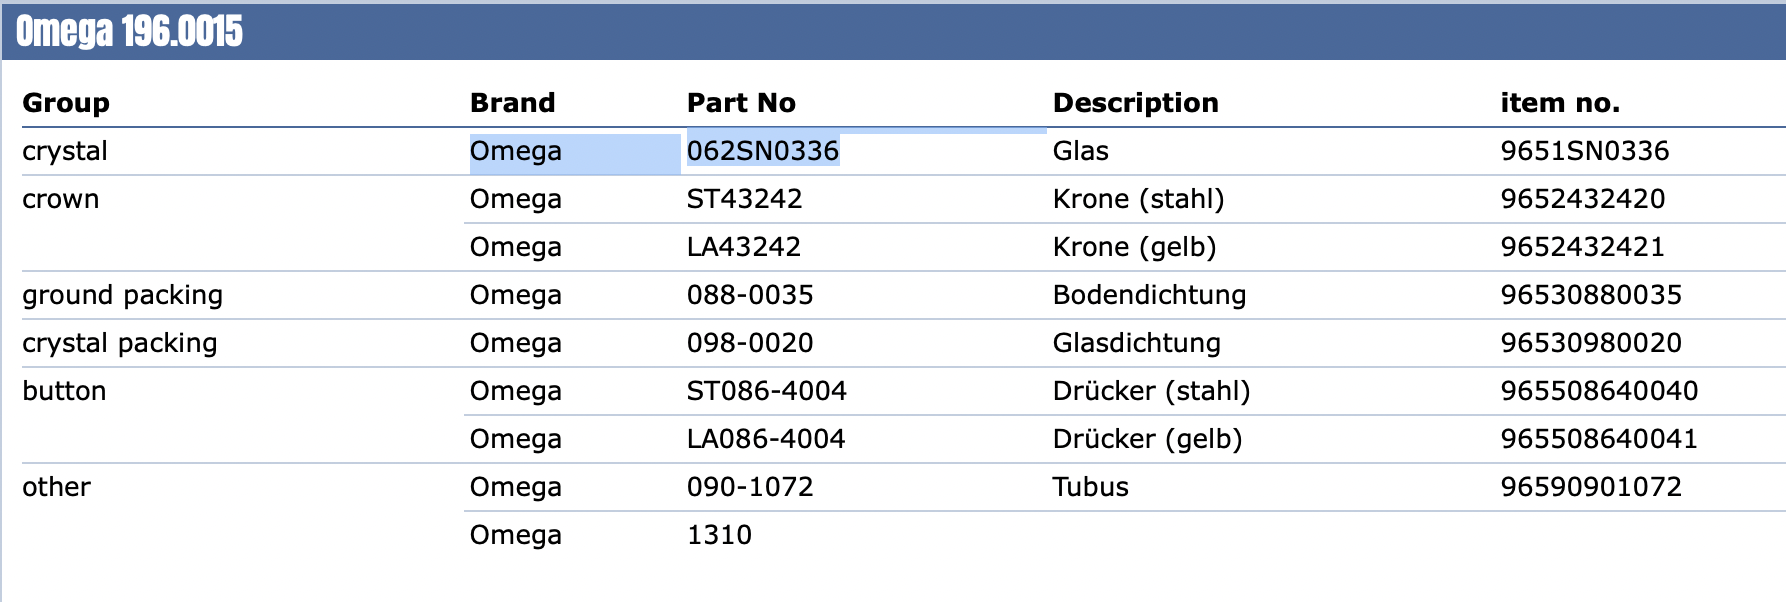Click part number ST086-4004
The image size is (1786, 602).
(766, 391)
